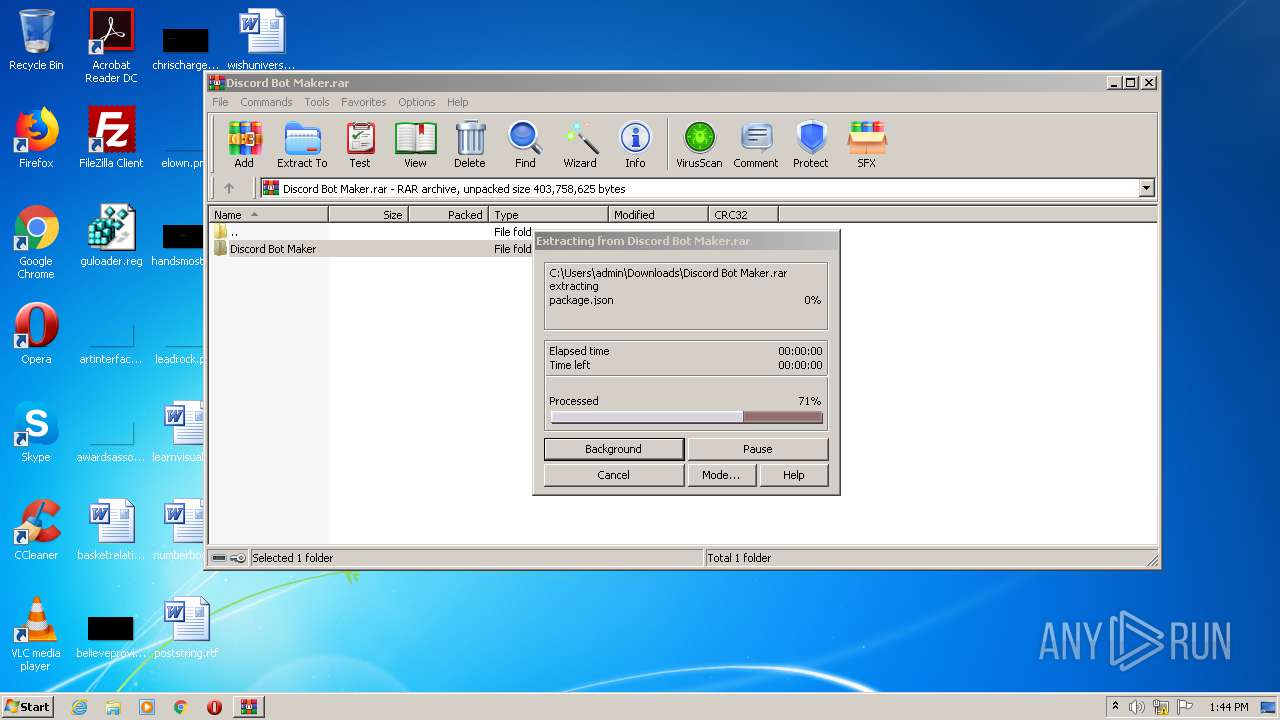Click the volume speaker tray icon

tap(1137, 707)
